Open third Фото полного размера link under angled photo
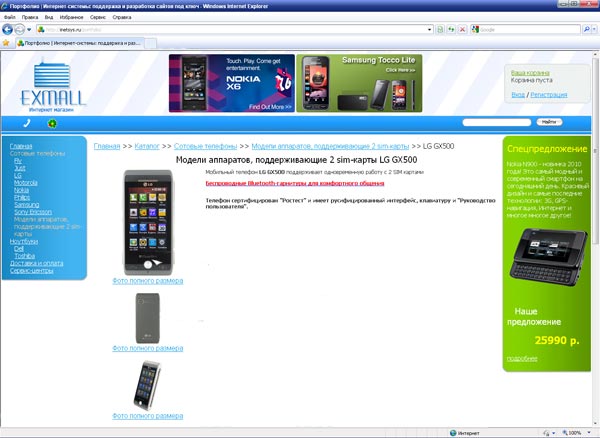600x438 pixels. (x=148, y=416)
